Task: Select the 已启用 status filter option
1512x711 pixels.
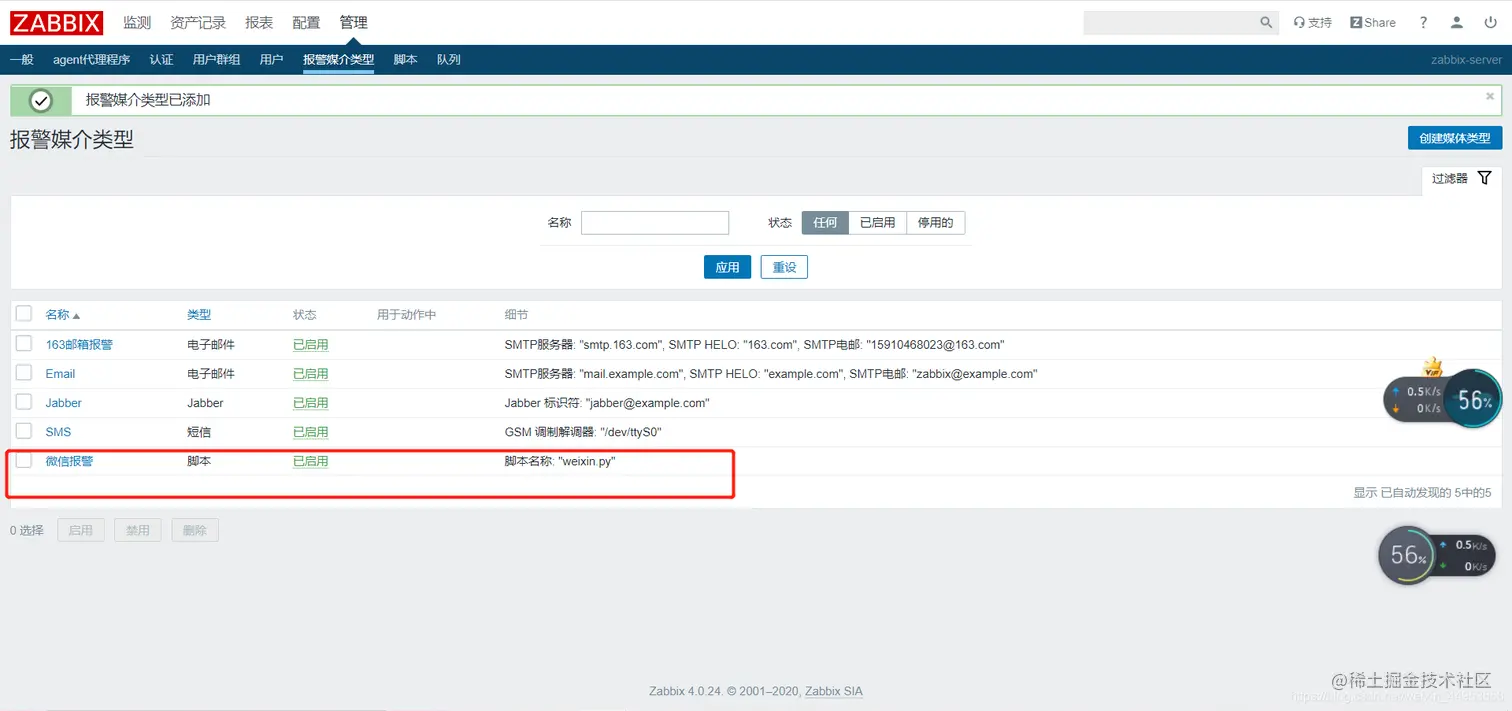Action: point(878,223)
